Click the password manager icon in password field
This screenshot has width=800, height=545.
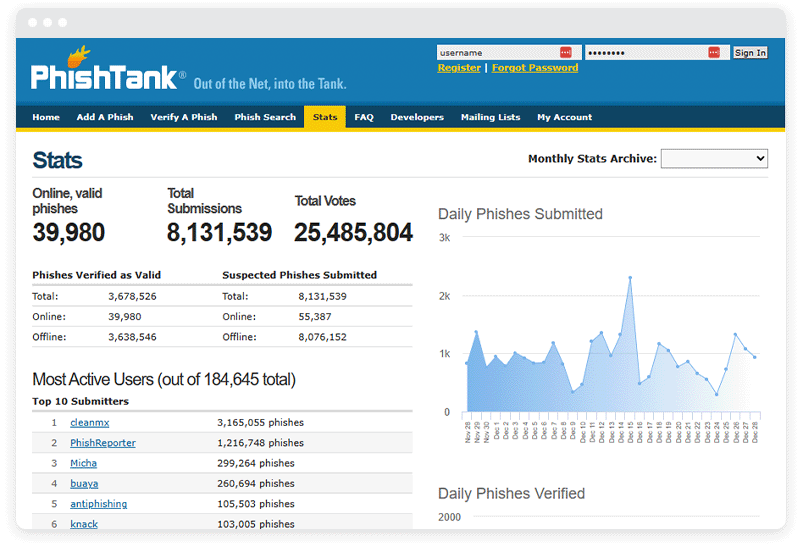click(714, 53)
